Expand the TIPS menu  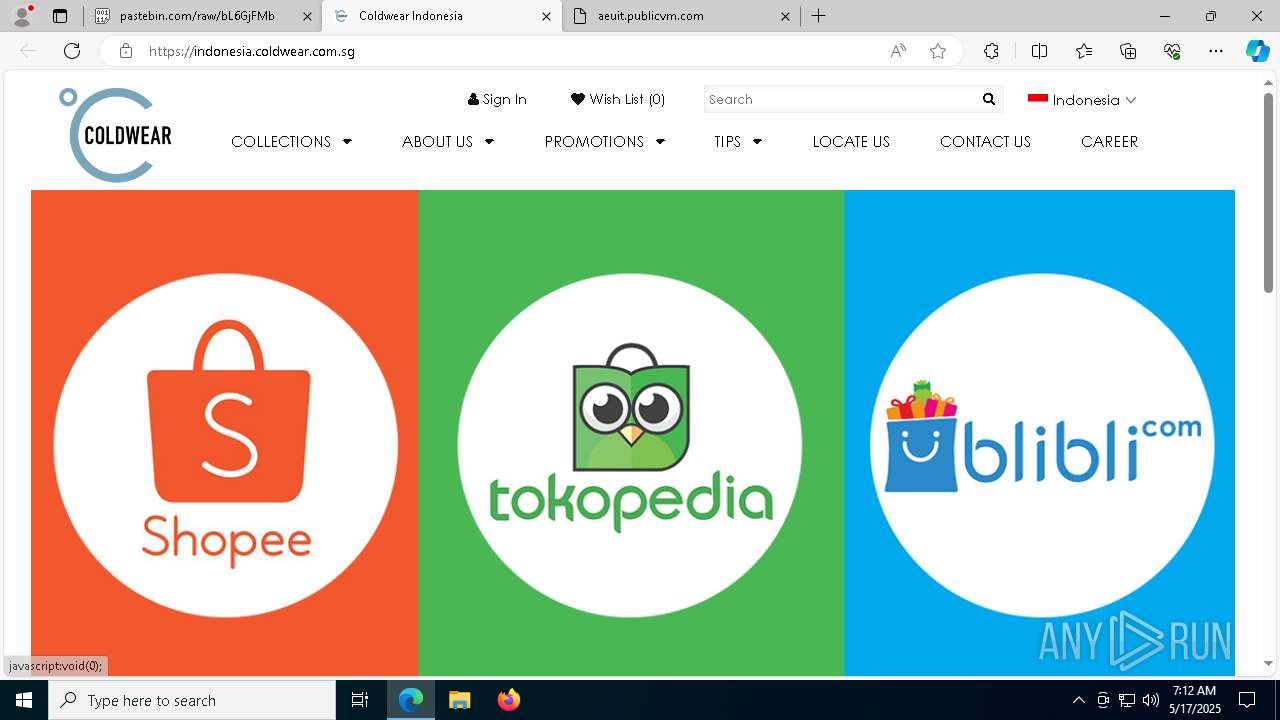(737, 142)
